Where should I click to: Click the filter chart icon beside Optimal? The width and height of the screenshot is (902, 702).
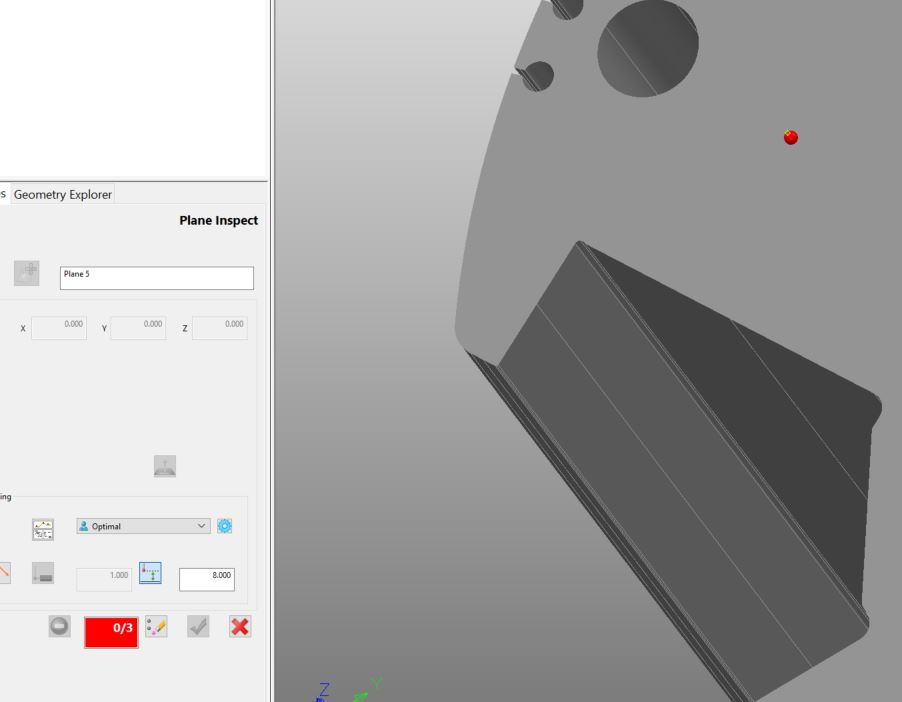(43, 529)
